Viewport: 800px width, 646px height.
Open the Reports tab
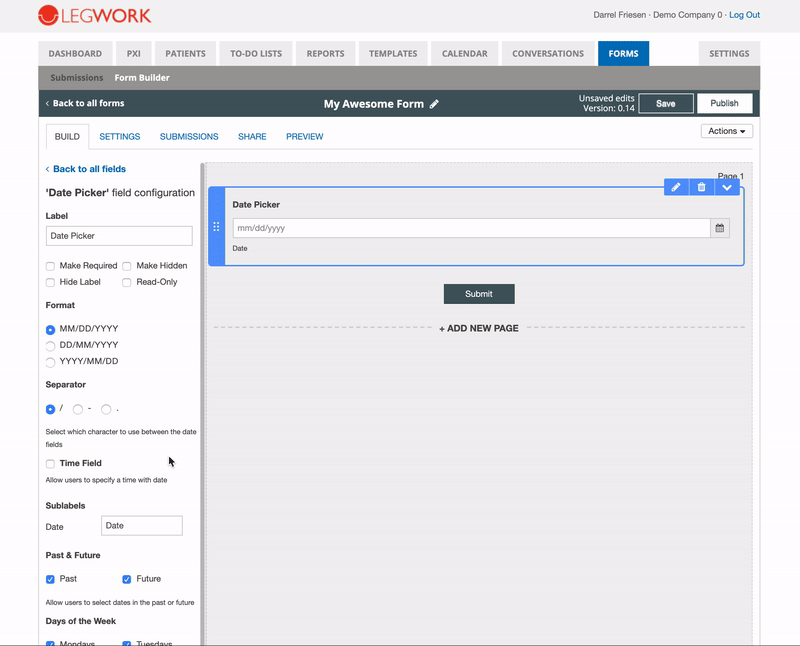(326, 54)
